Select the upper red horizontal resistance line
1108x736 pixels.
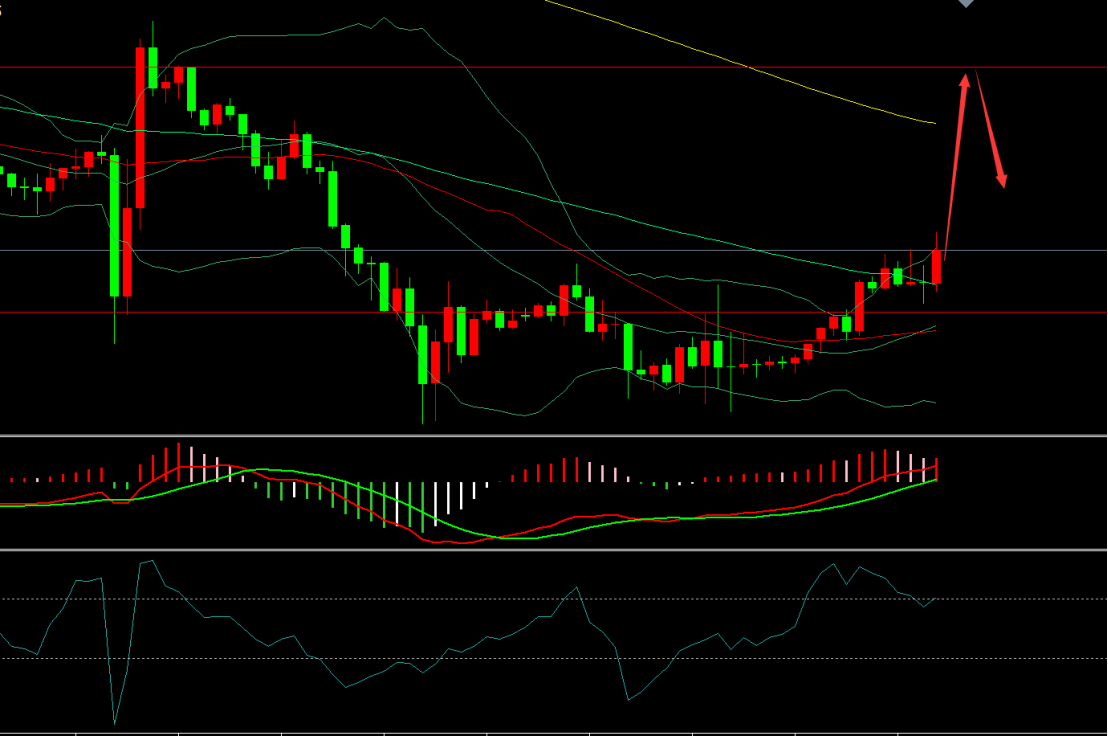pyautogui.click(x=553, y=67)
